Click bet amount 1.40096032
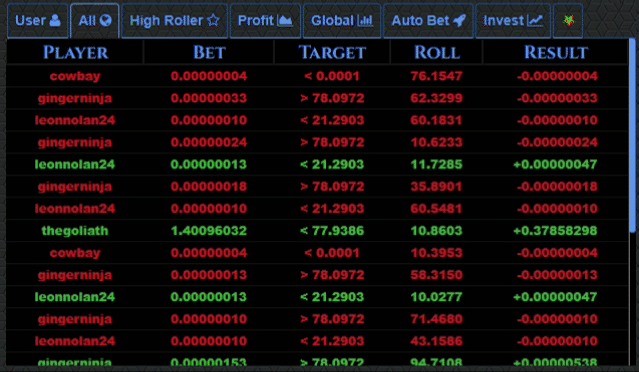This screenshot has height=372, width=639. click(209, 231)
